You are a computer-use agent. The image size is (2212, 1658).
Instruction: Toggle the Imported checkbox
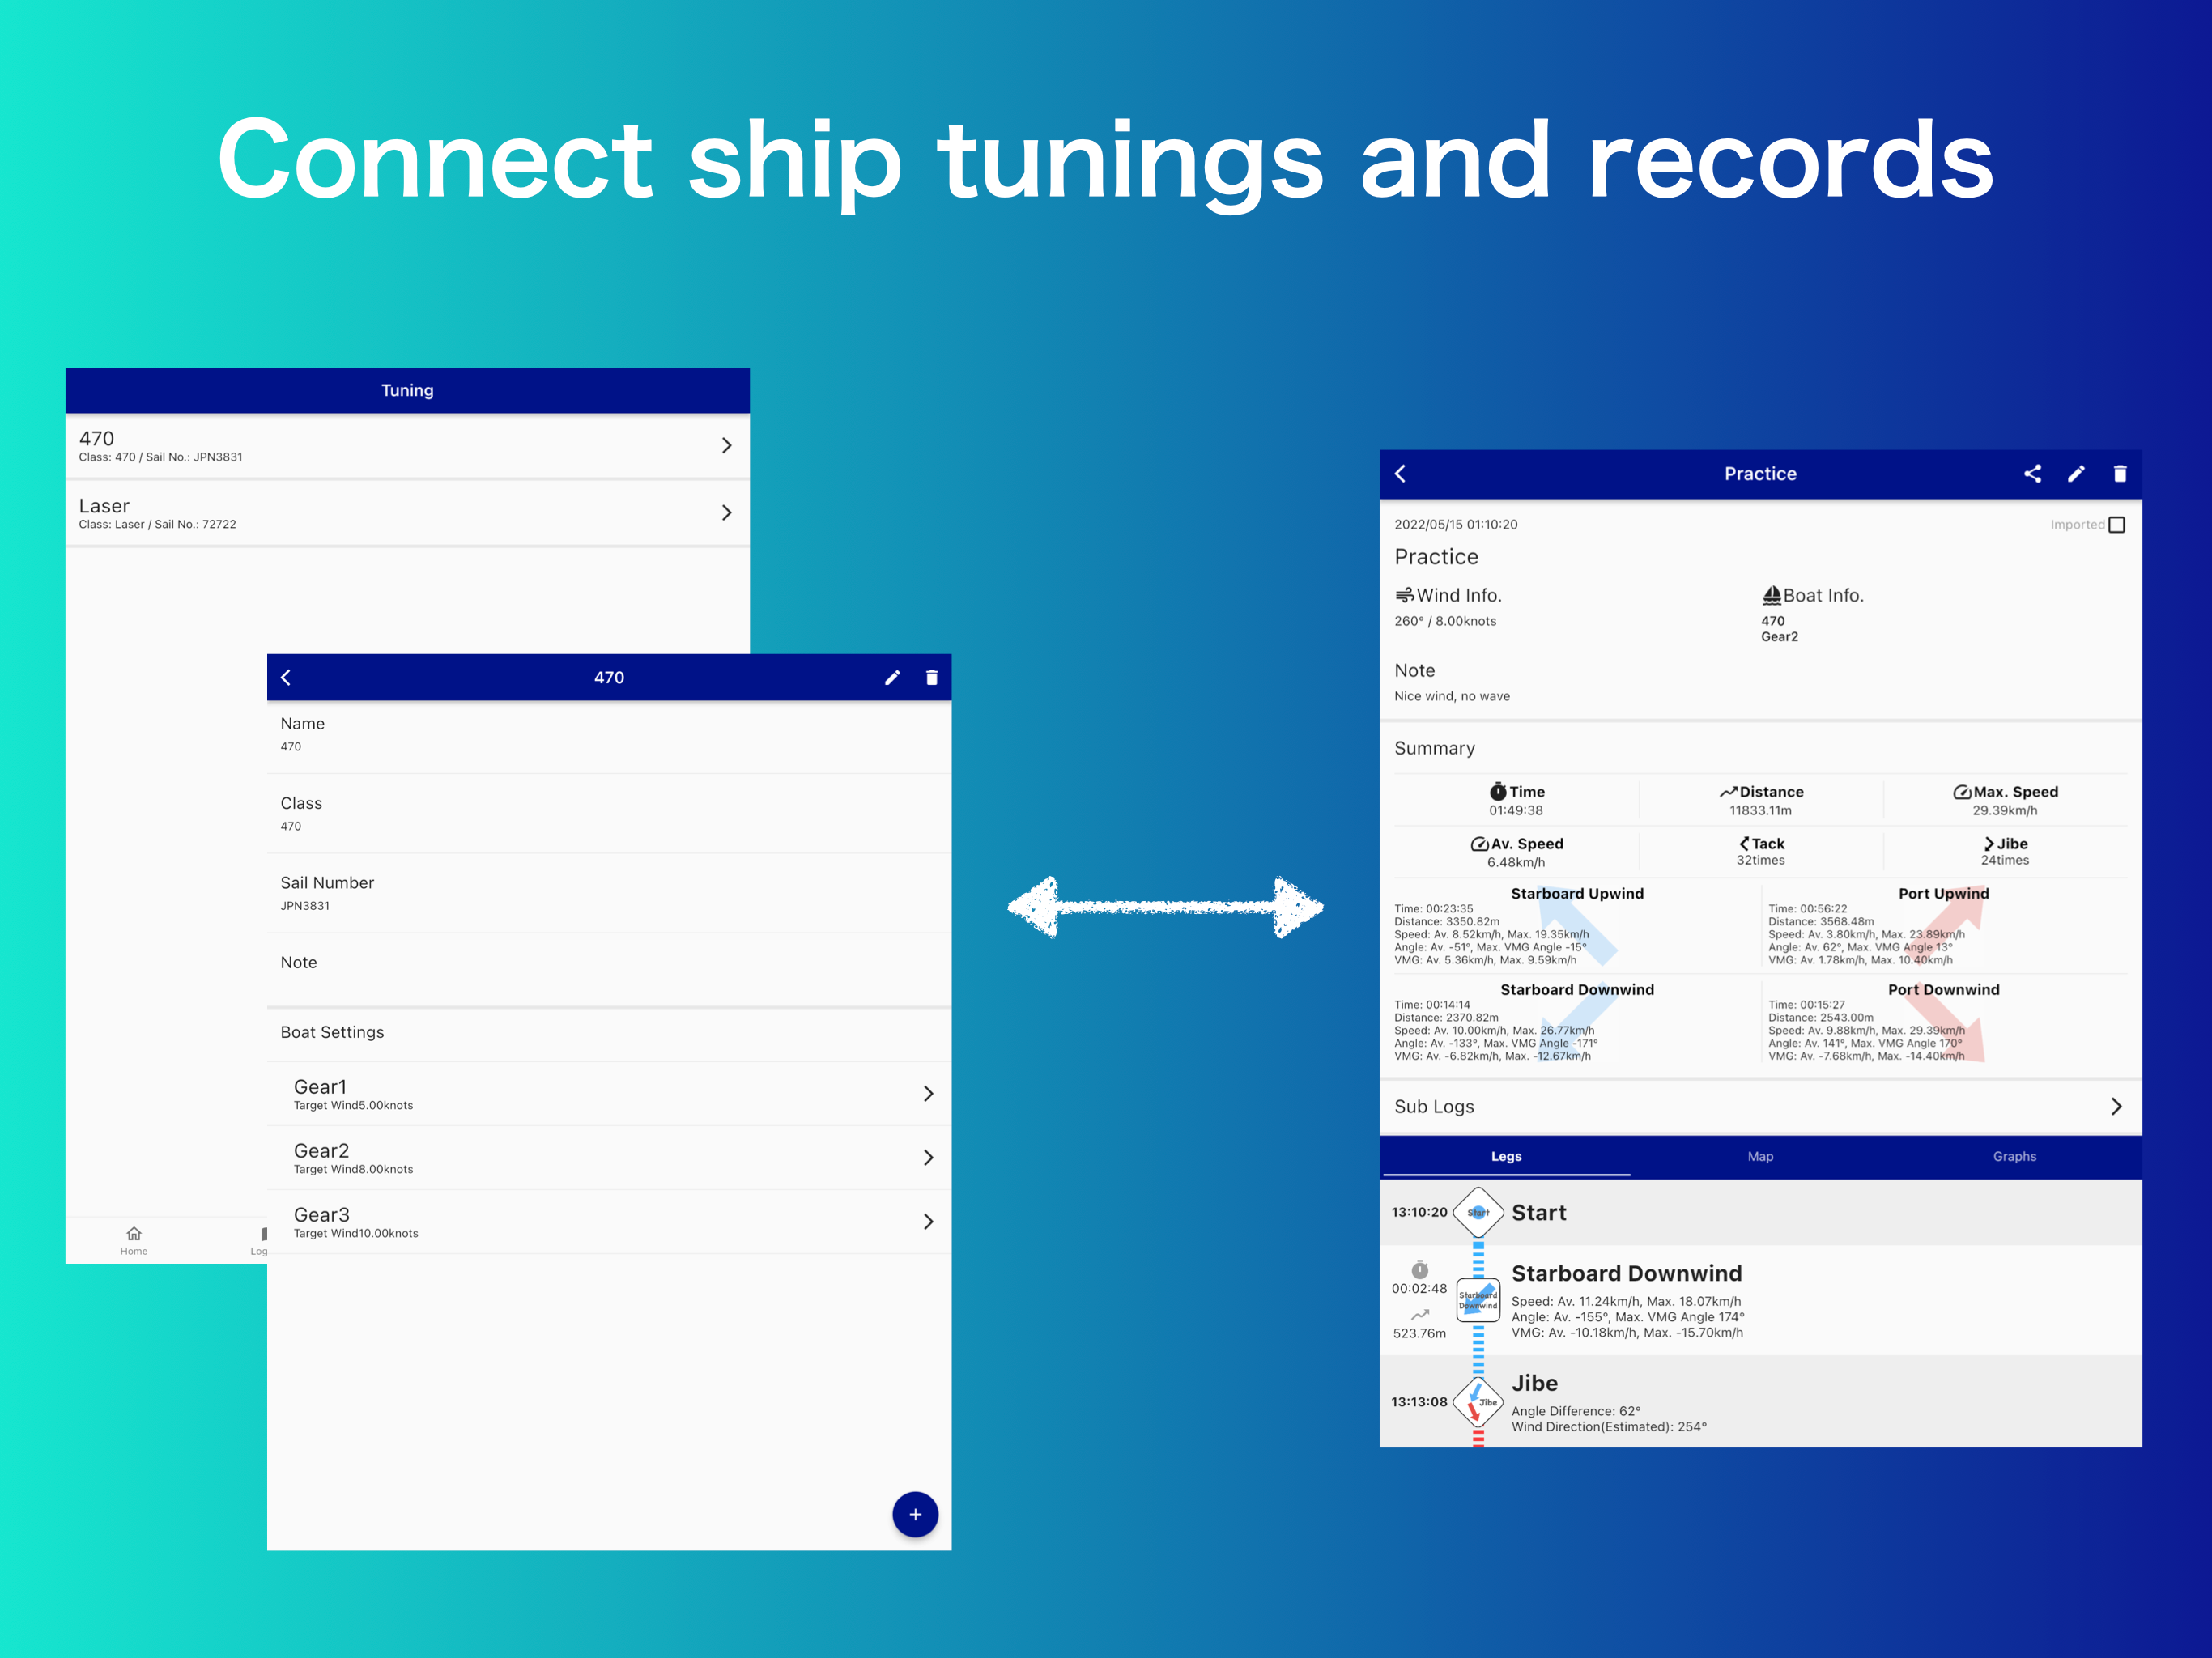click(x=2116, y=525)
